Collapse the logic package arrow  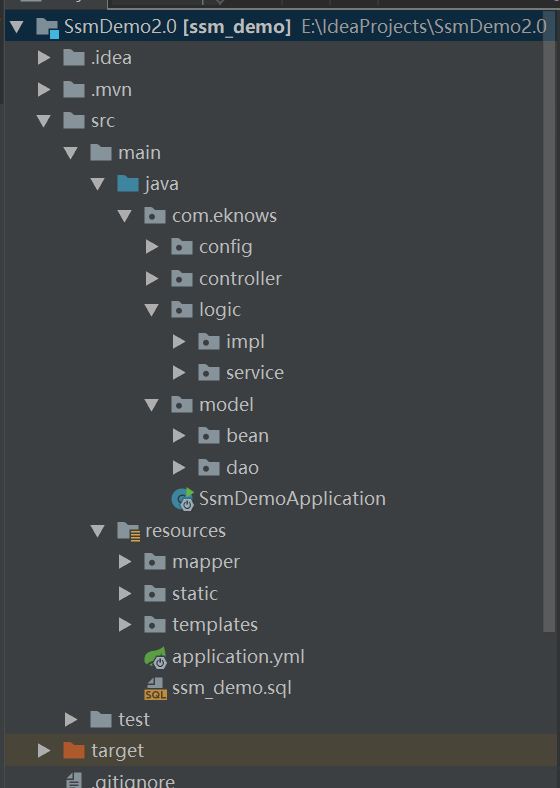pos(152,310)
